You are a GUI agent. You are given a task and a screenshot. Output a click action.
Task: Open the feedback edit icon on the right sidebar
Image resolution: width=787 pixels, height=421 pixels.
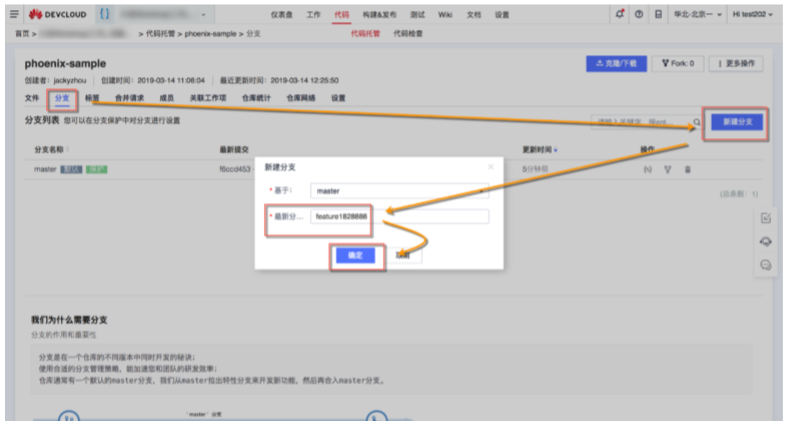(766, 218)
